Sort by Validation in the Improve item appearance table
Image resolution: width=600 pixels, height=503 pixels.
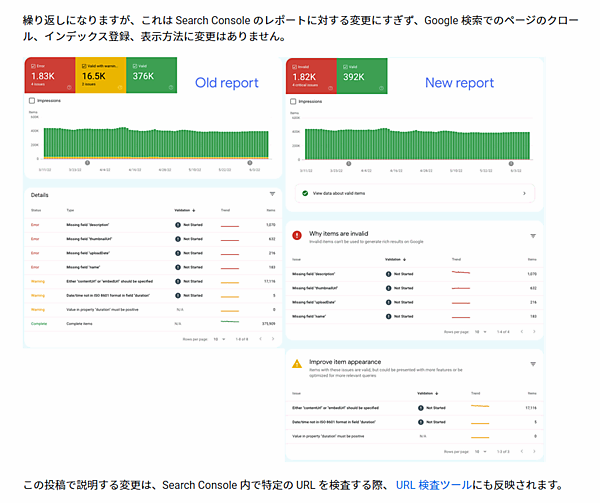coord(427,393)
